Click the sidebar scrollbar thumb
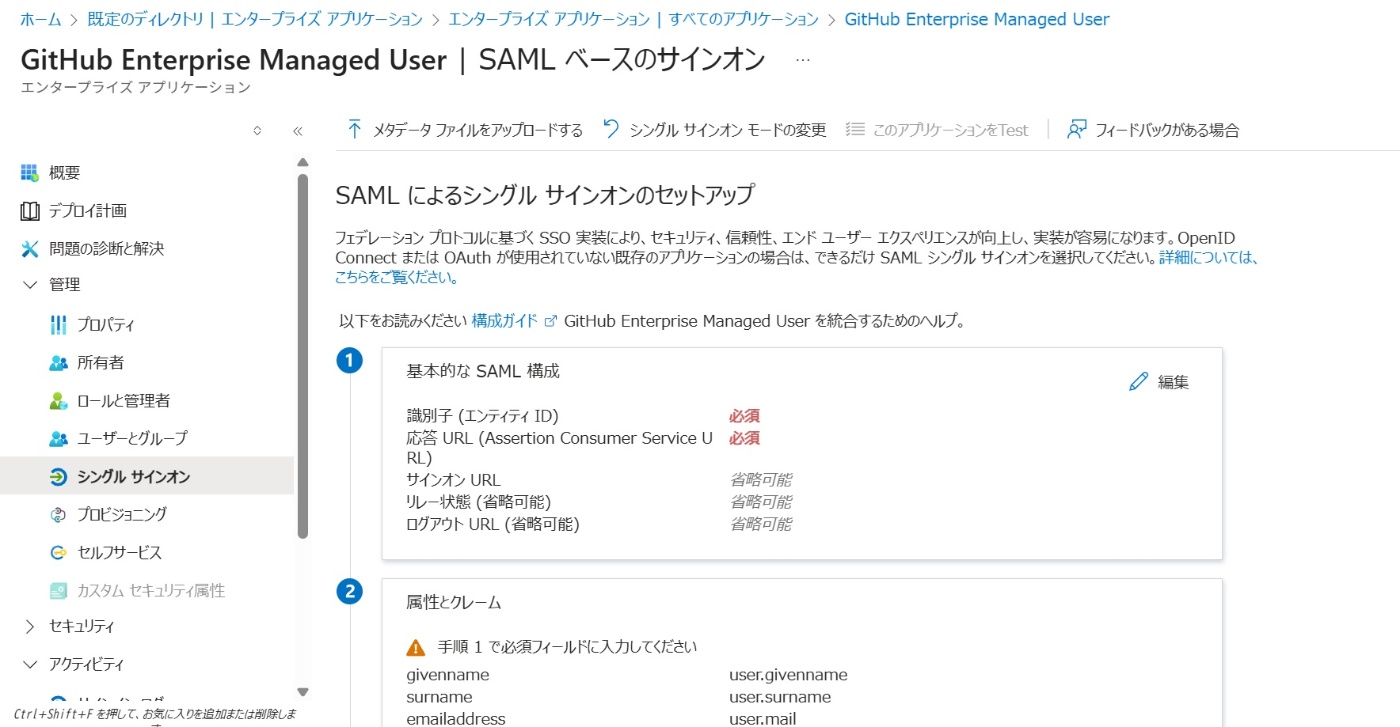 click(303, 357)
